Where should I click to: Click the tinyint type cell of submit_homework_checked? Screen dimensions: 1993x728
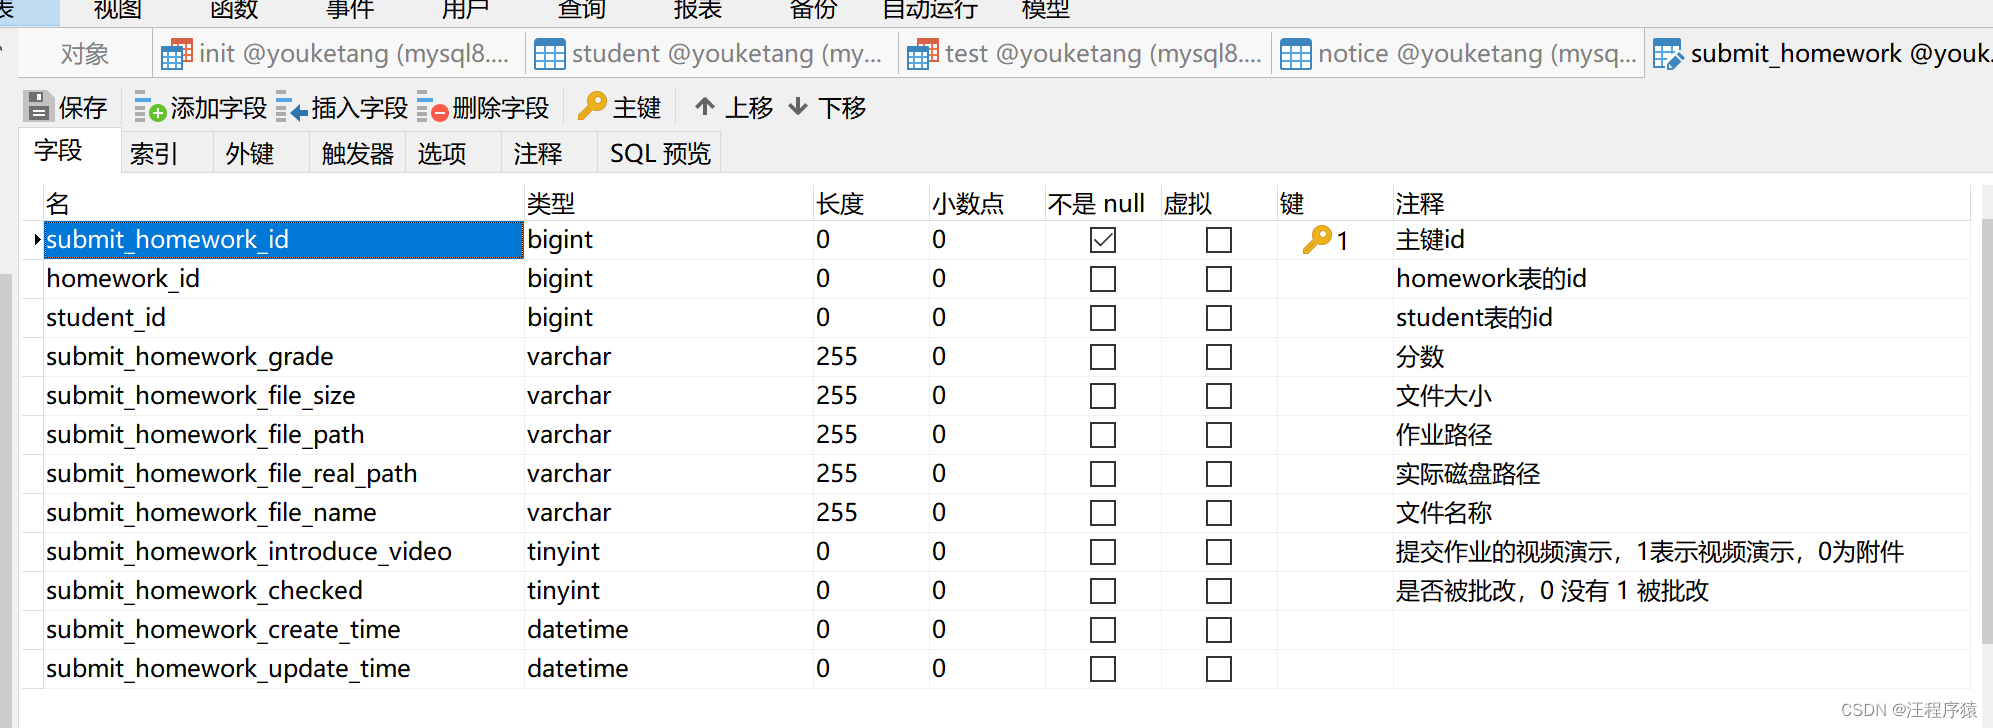pyautogui.click(x=669, y=591)
